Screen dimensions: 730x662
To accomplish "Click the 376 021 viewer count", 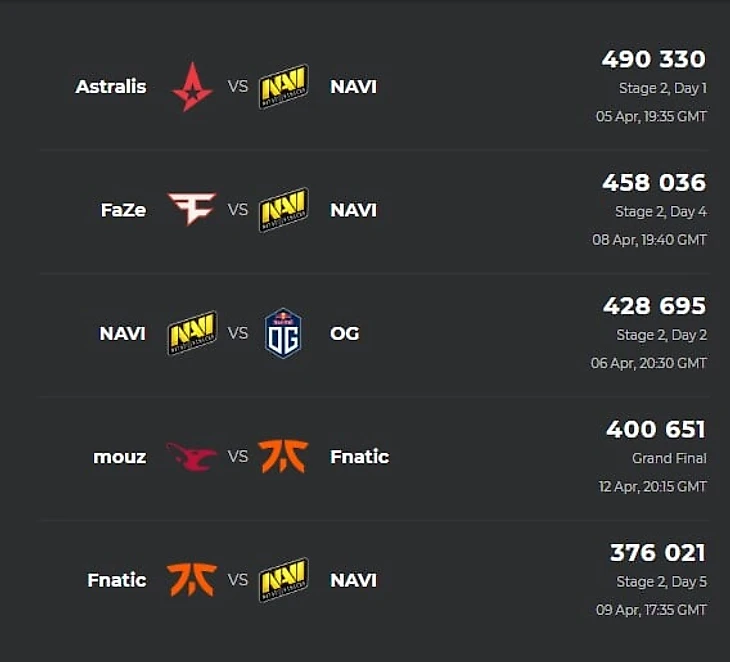I will tap(657, 552).
